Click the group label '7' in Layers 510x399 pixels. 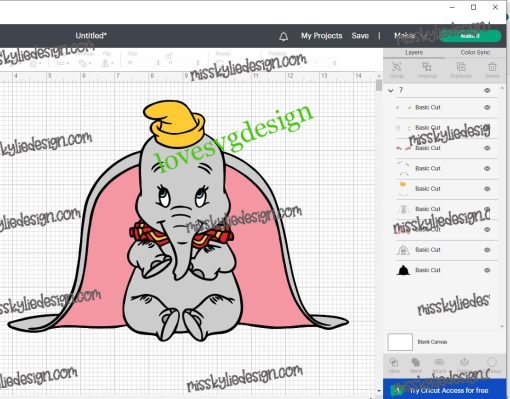[x=401, y=90]
